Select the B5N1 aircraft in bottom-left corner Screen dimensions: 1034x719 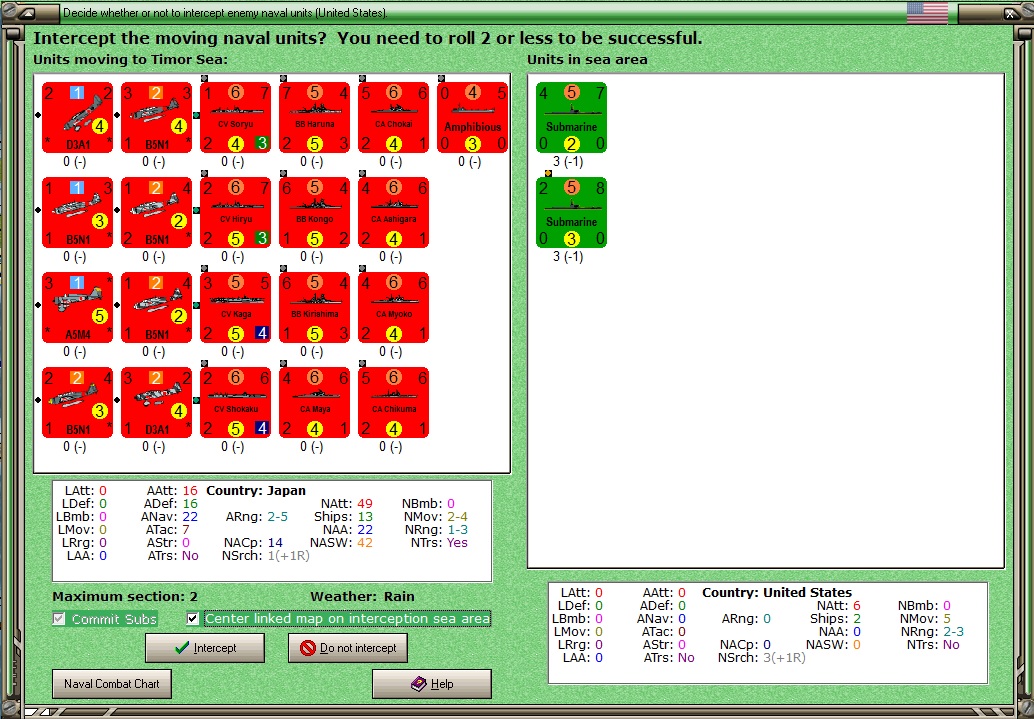(x=77, y=402)
